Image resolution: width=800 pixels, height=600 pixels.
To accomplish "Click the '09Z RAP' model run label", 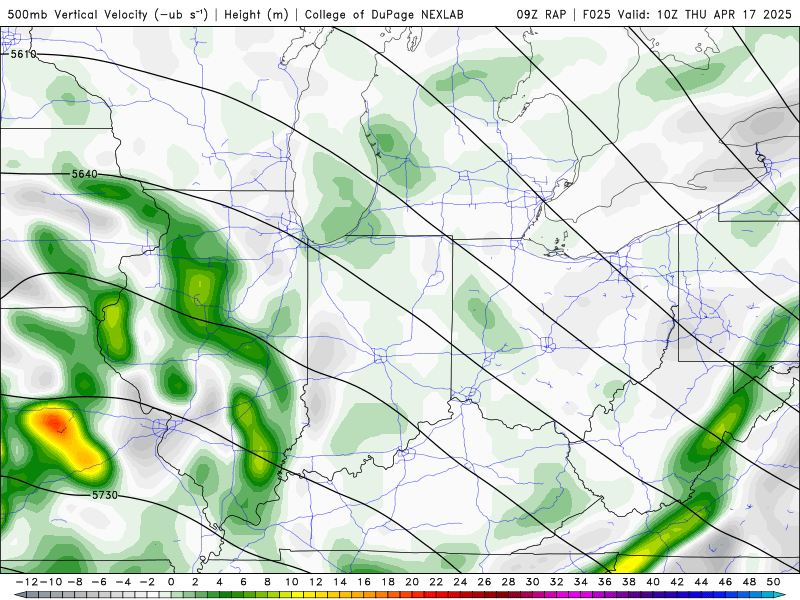I will [541, 14].
